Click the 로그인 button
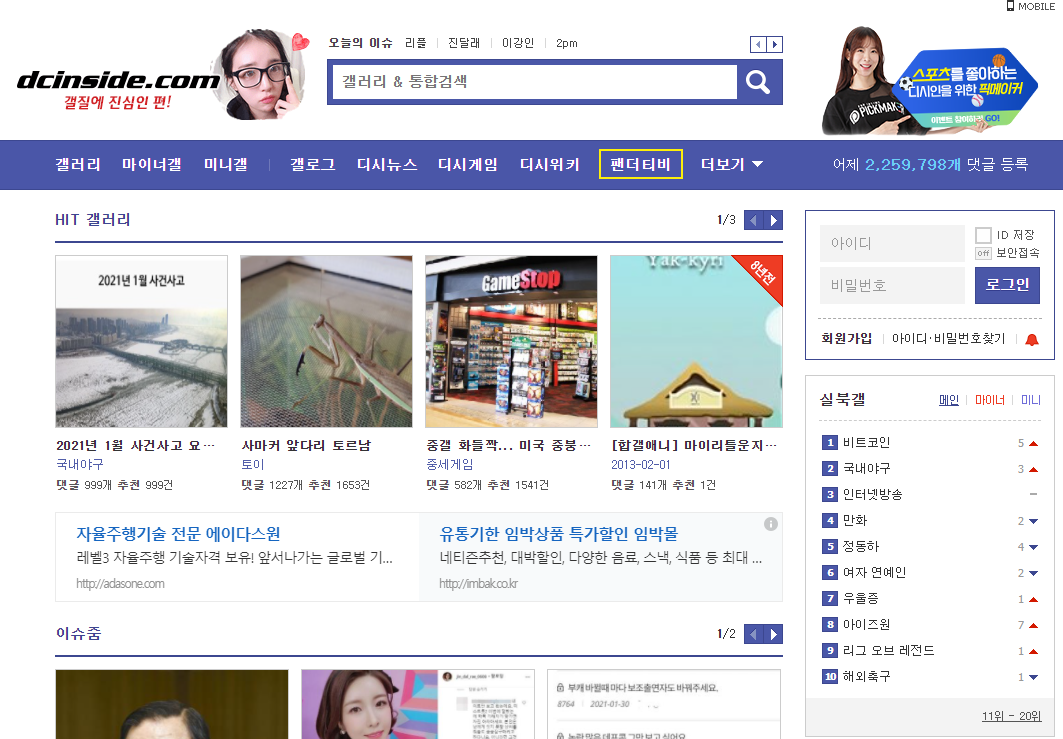This screenshot has height=739, width=1063. click(1007, 285)
